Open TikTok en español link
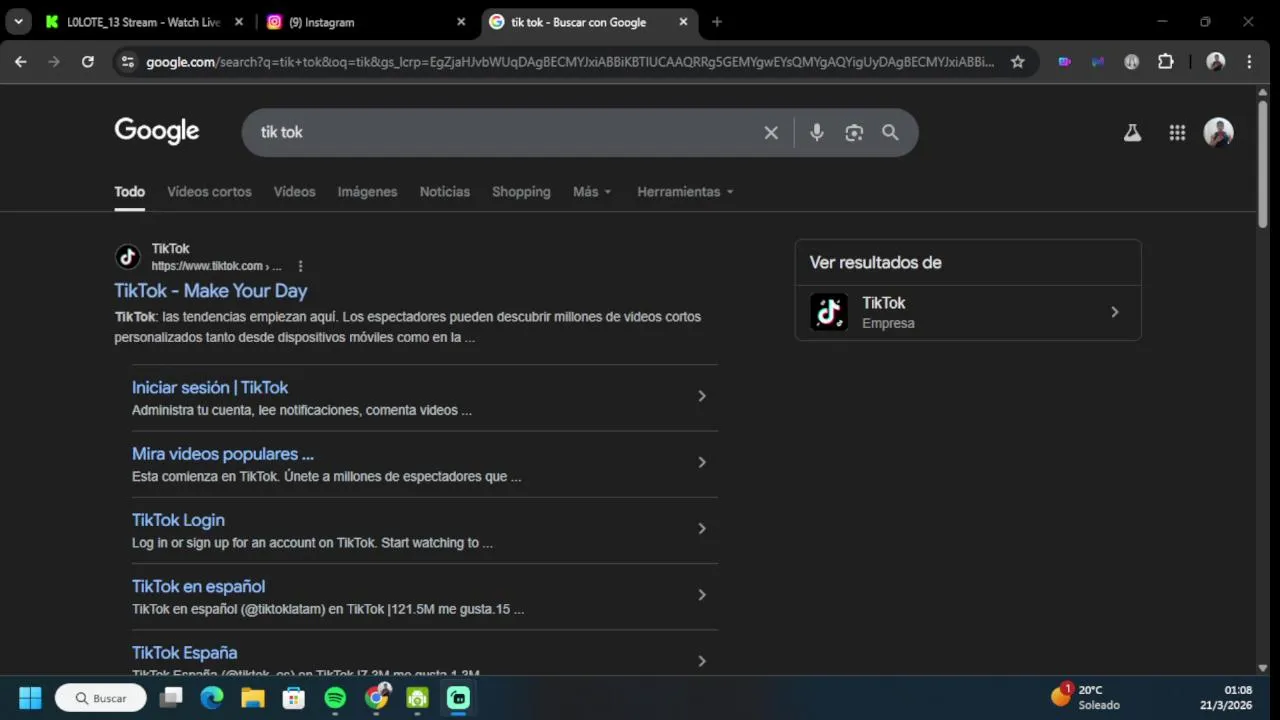The width and height of the screenshot is (1280, 720). [x=198, y=587]
